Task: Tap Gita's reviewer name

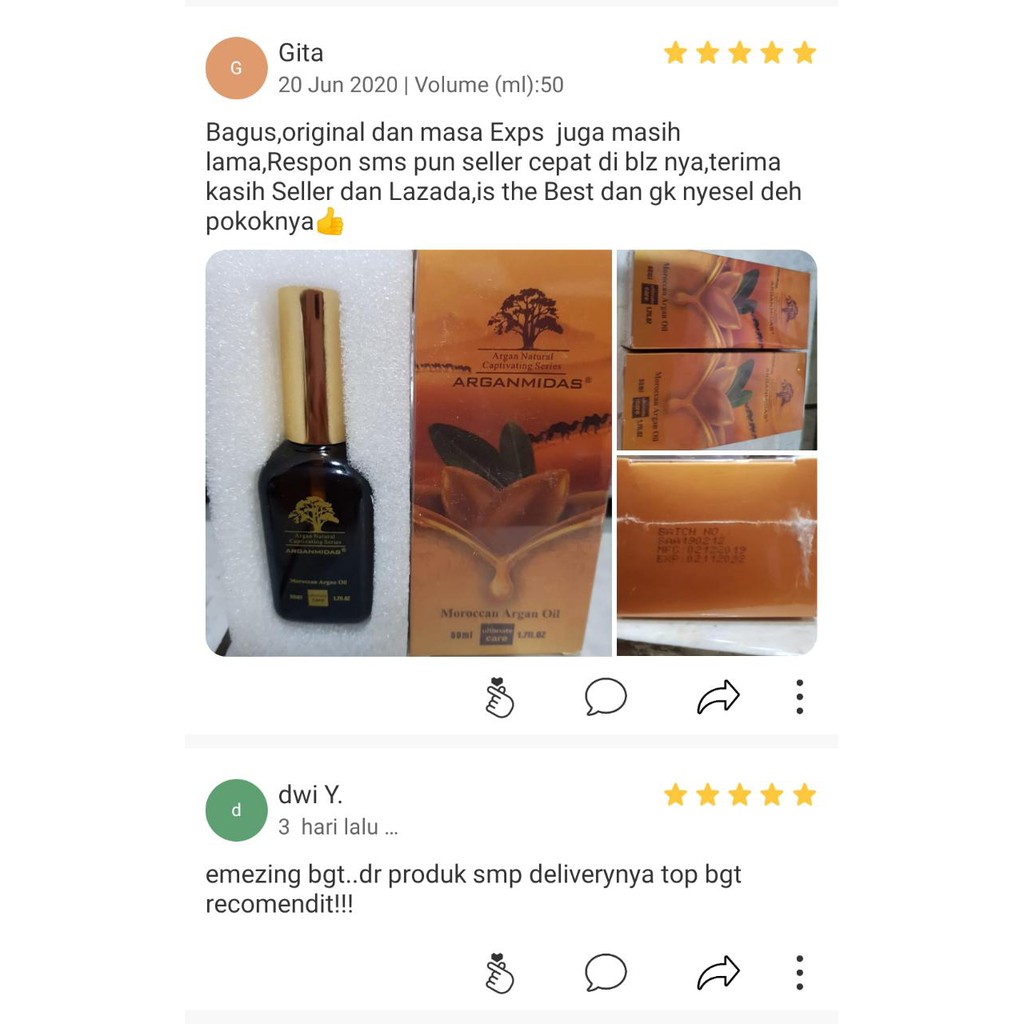Action: [300, 53]
